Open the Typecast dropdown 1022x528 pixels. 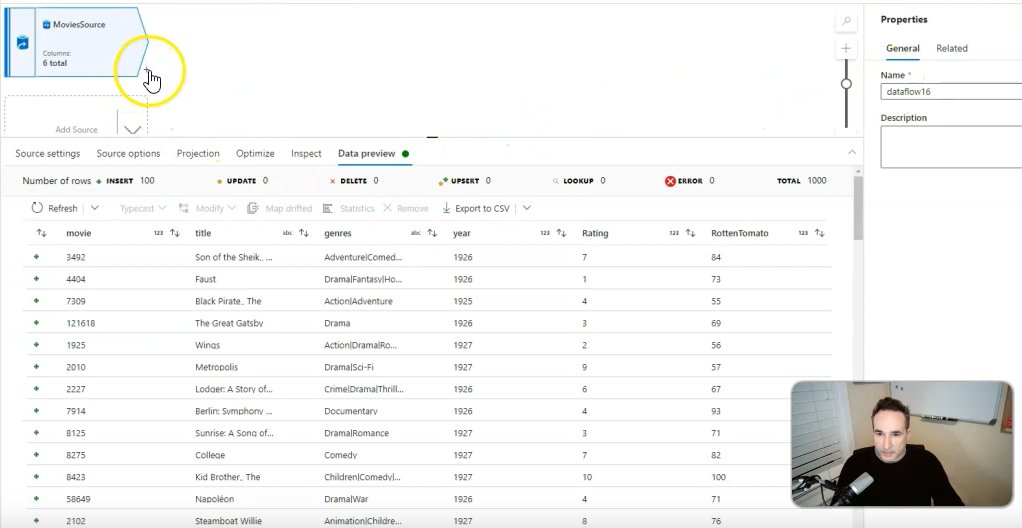(x=143, y=209)
